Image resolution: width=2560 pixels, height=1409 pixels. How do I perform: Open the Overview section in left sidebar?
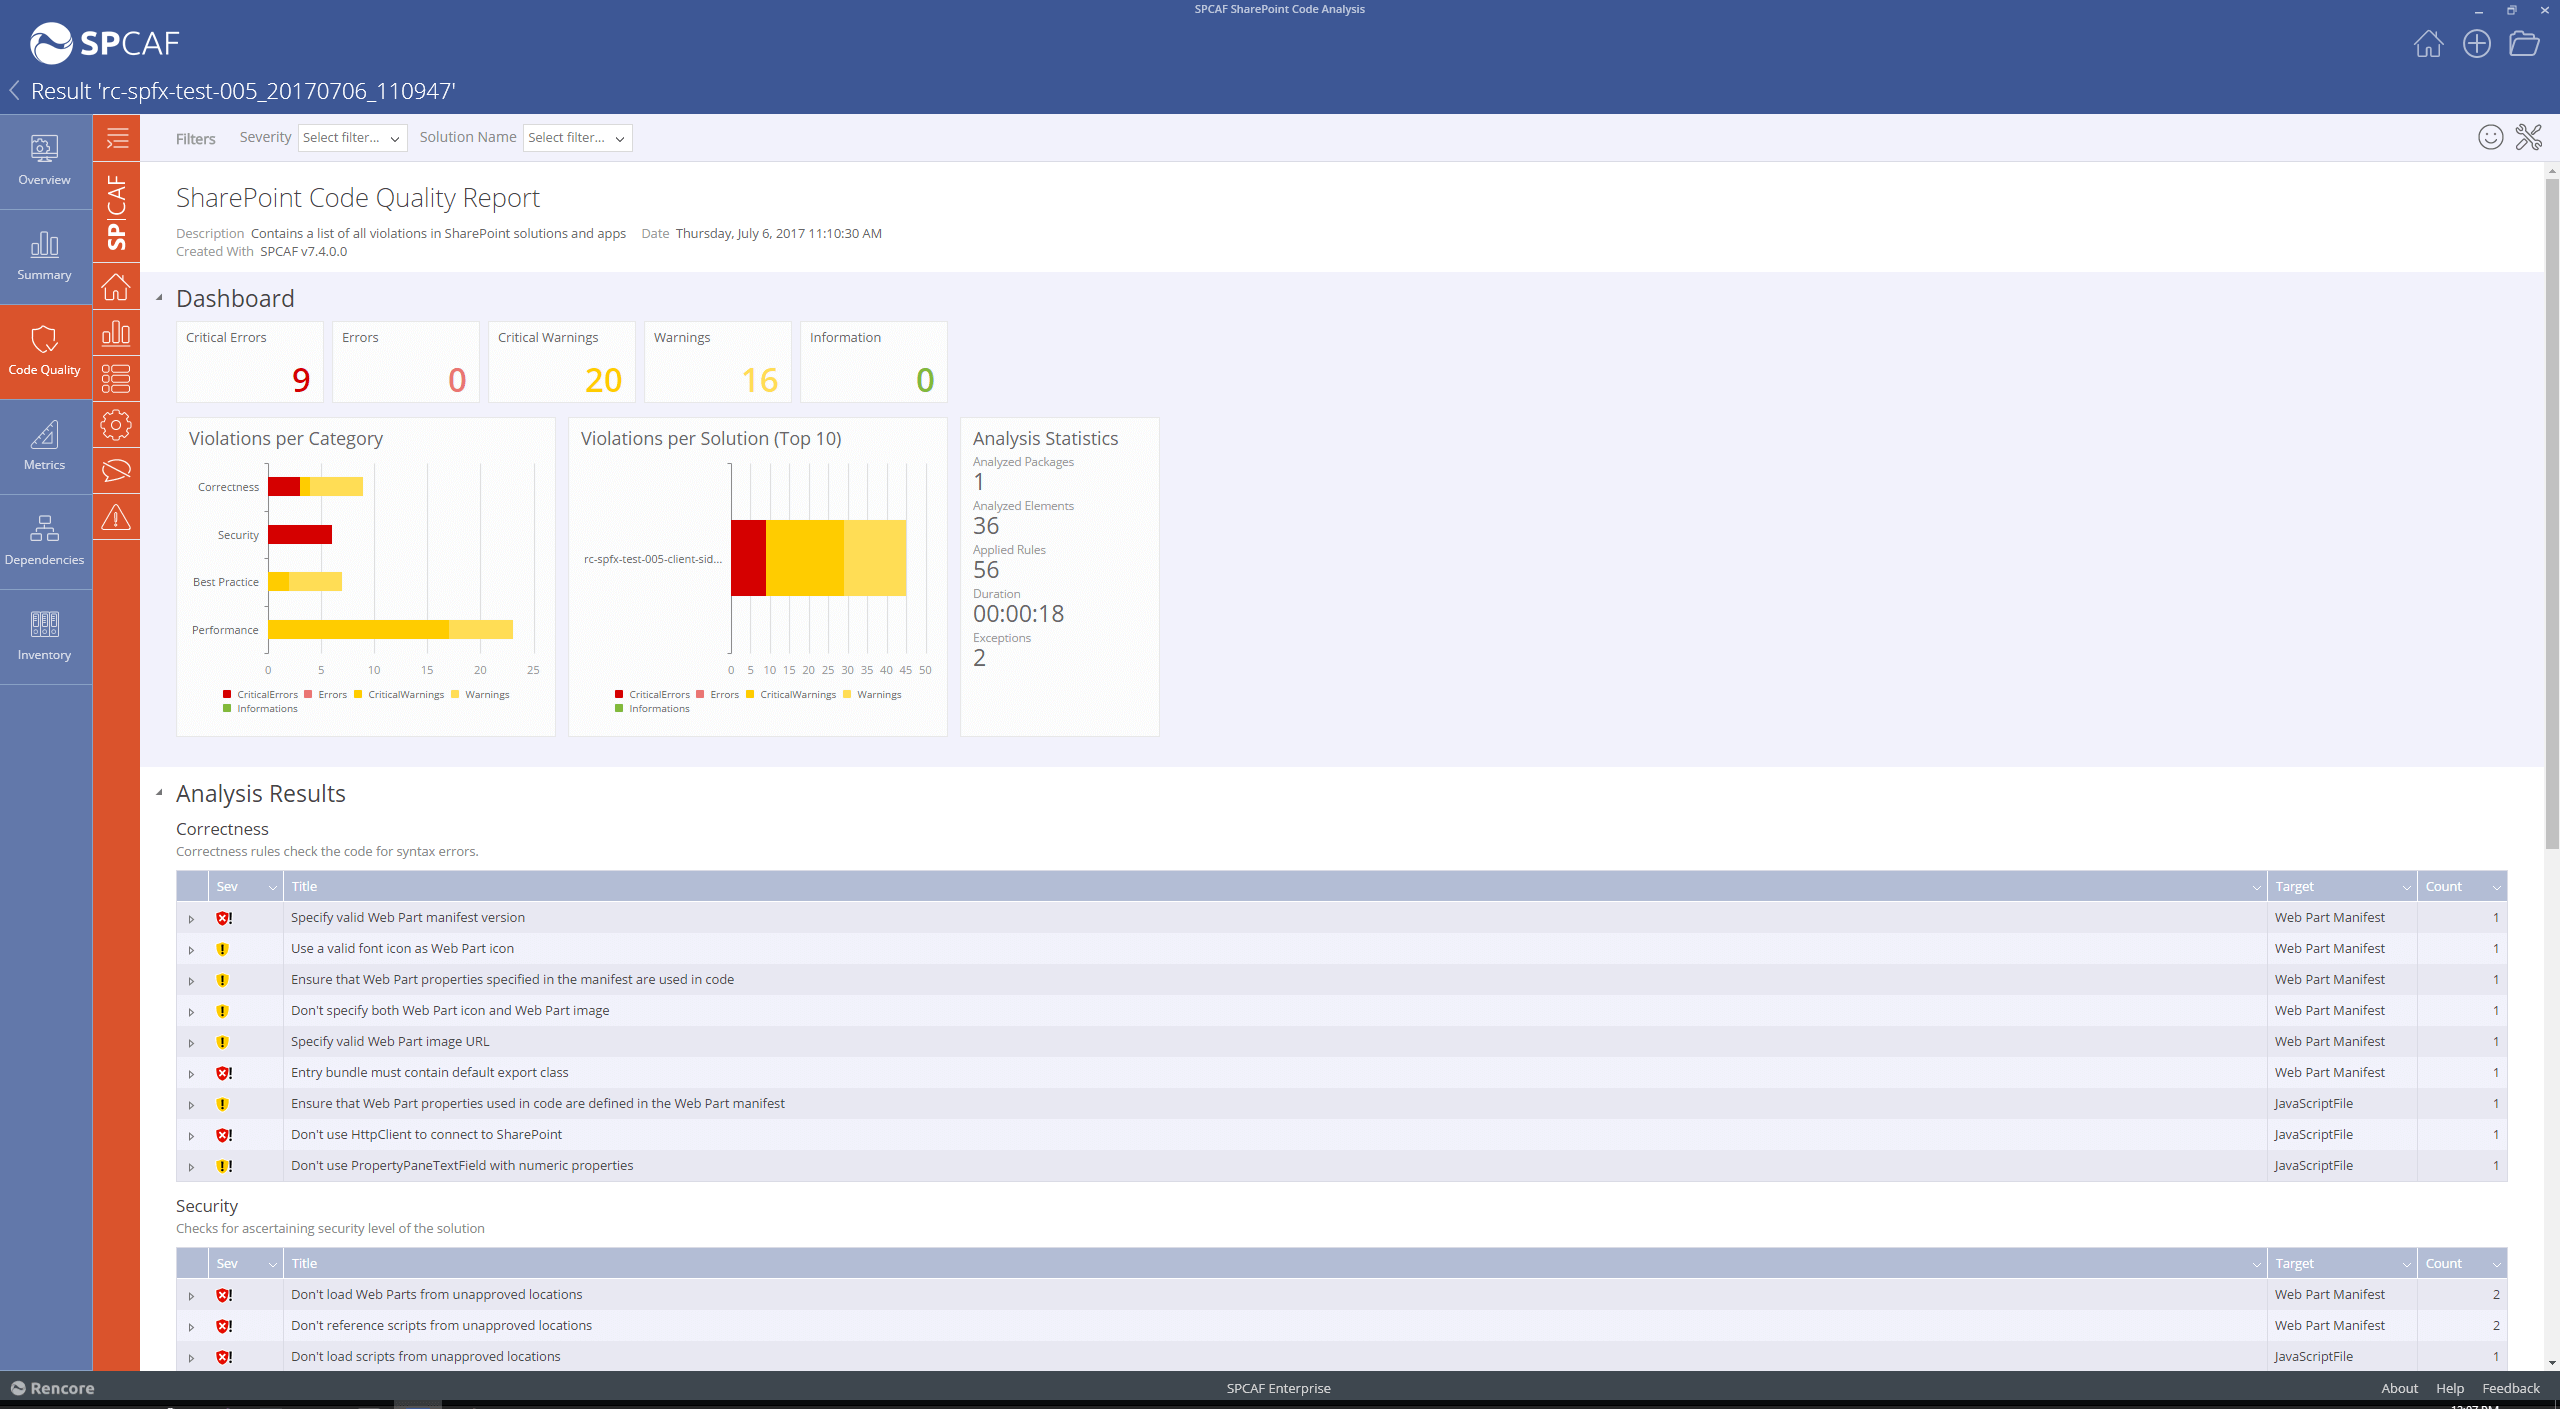click(x=45, y=161)
